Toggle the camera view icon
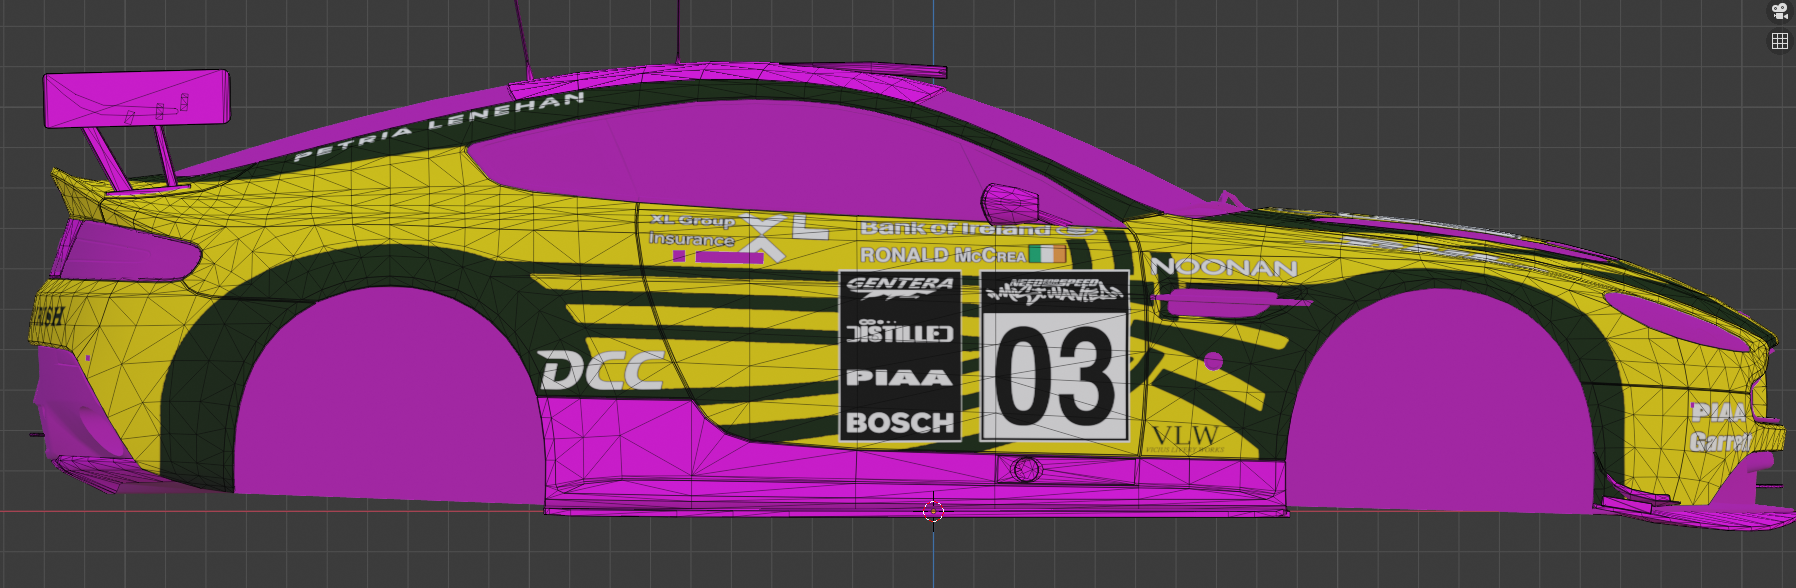 point(1780,11)
